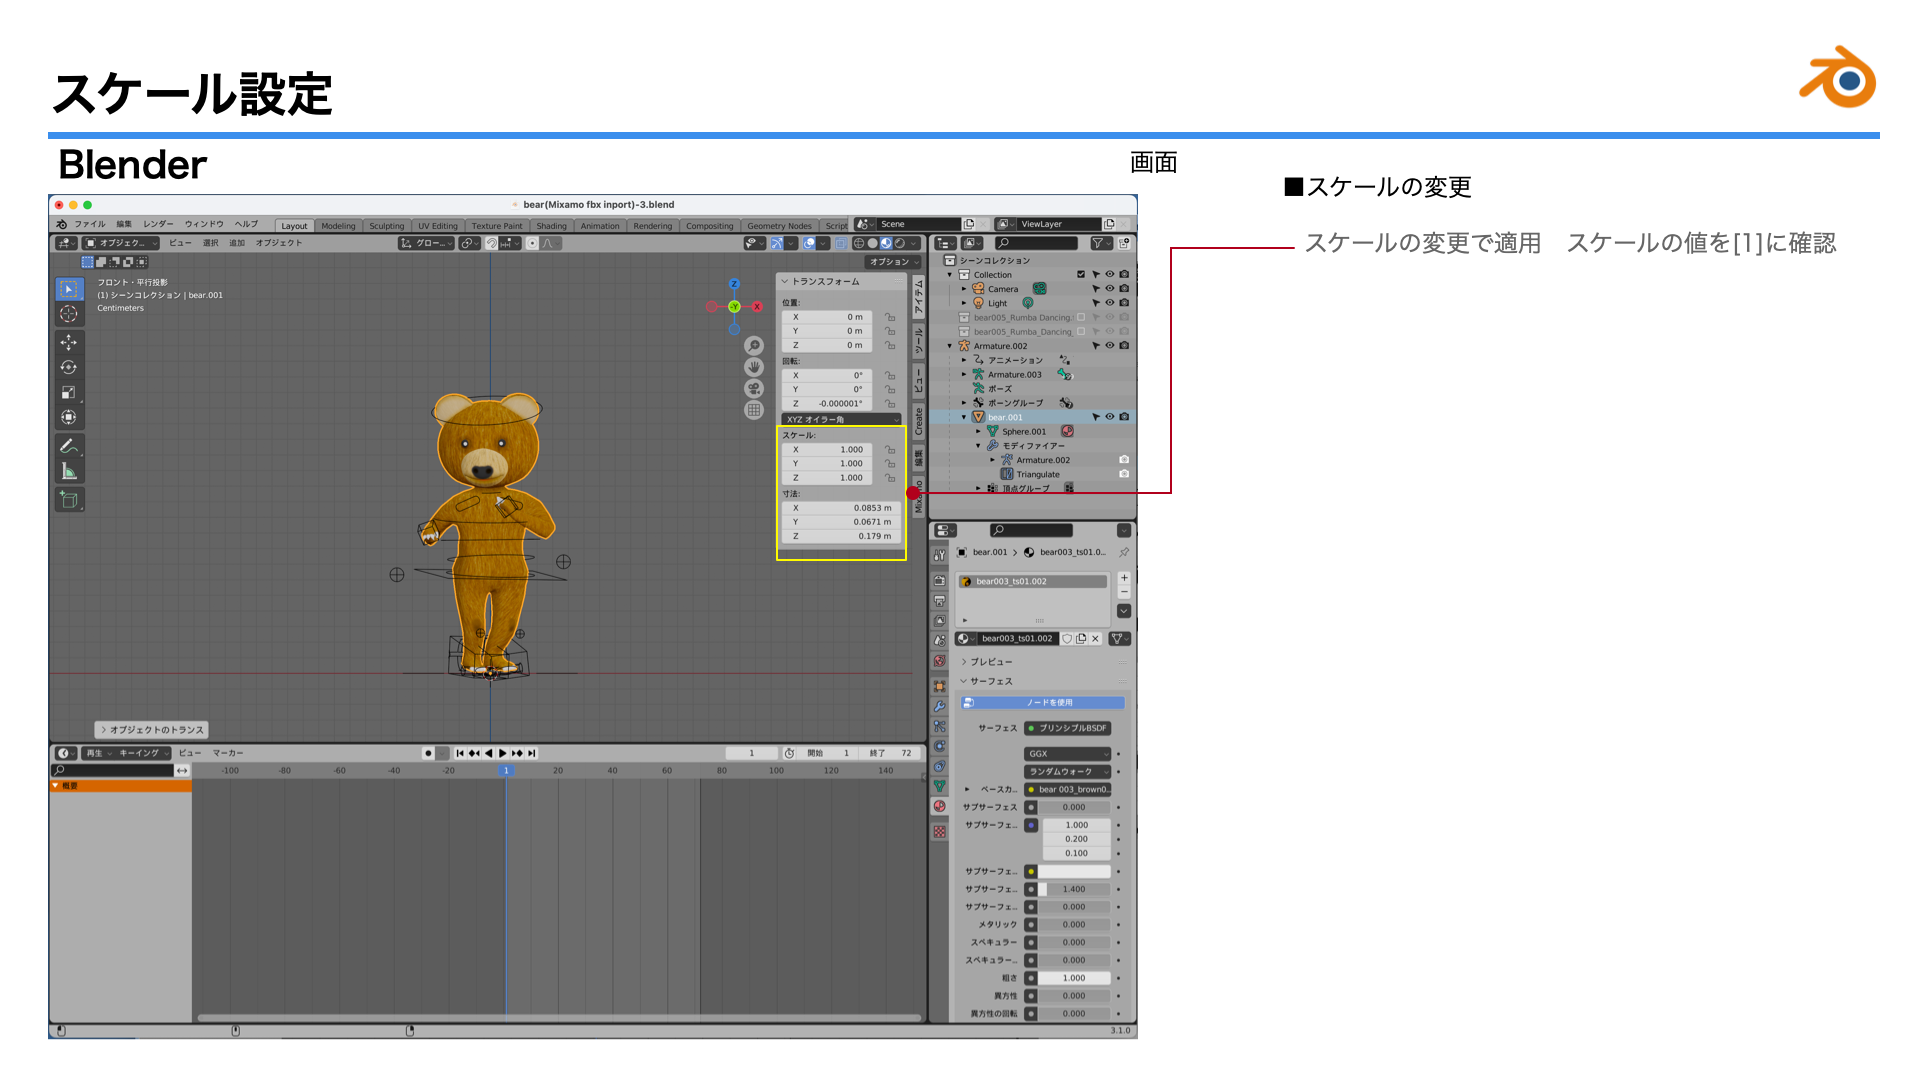
Task: Click the red X axis on the gizmo
Action: click(x=757, y=307)
